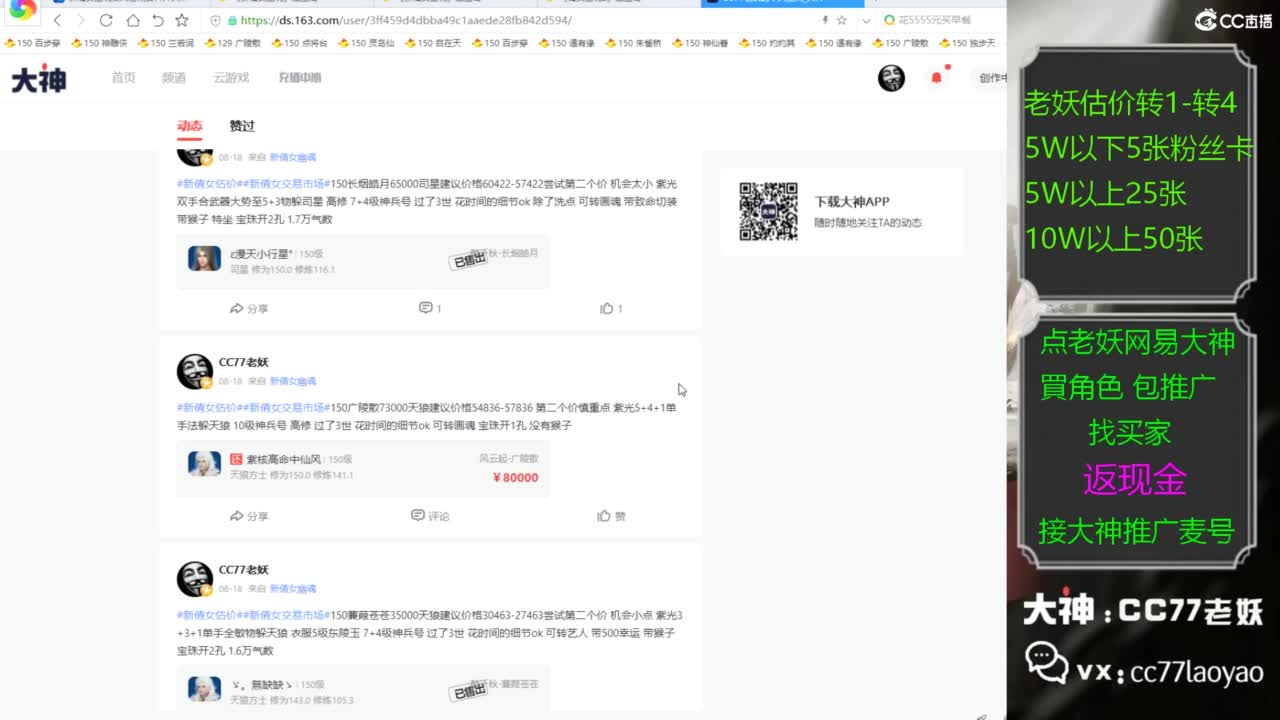Screen dimensions: 1280x720
Task: Click the browser refresh icon
Action: (x=105, y=19)
